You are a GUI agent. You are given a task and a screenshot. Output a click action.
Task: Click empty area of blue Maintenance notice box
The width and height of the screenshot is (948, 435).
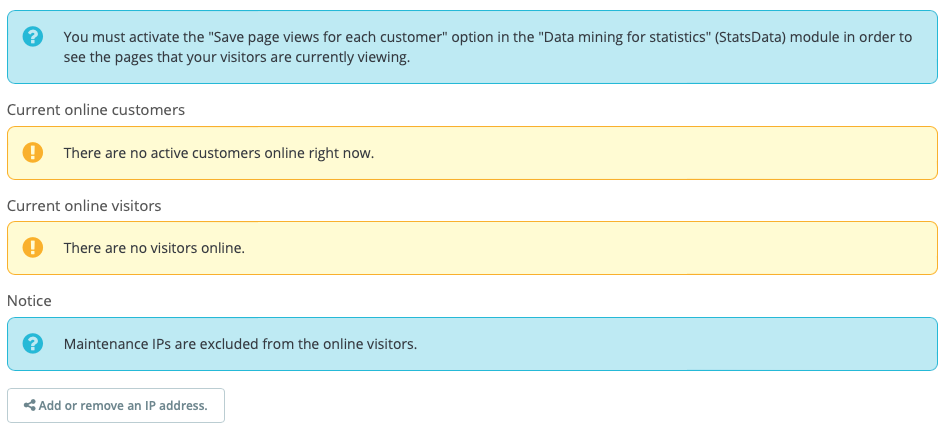coord(680,343)
